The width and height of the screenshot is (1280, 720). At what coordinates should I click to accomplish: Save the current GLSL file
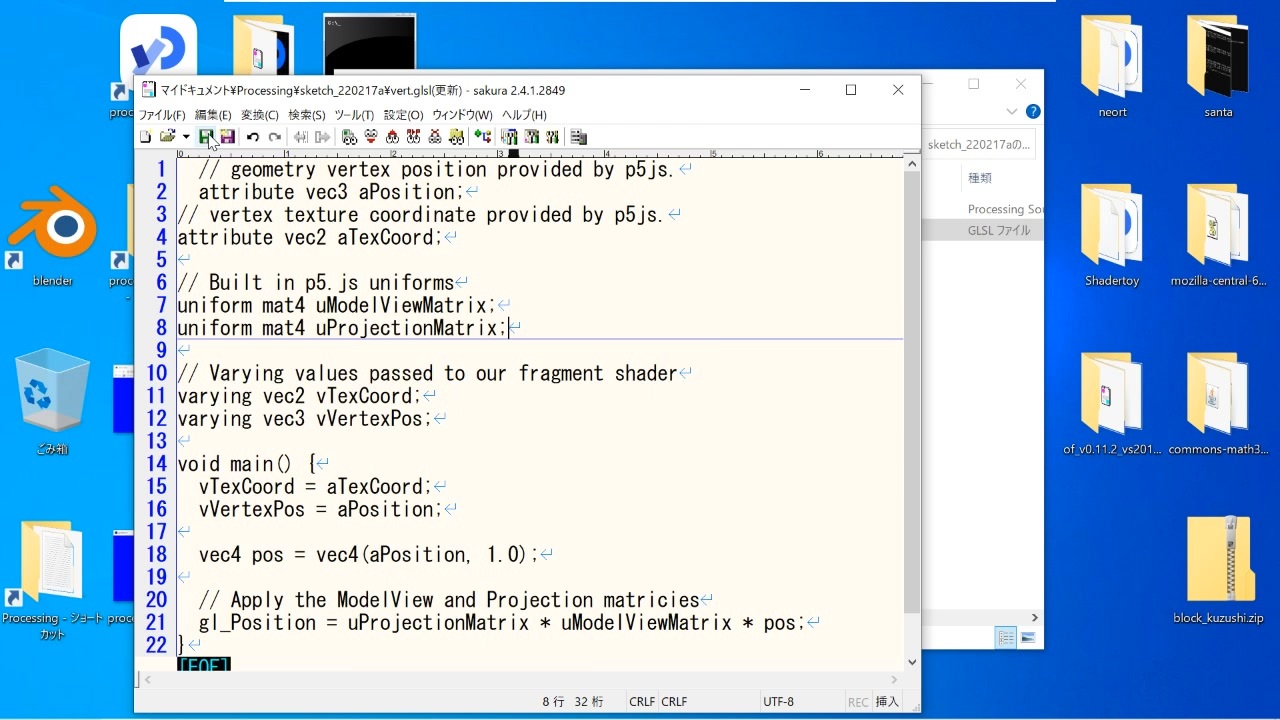(206, 136)
